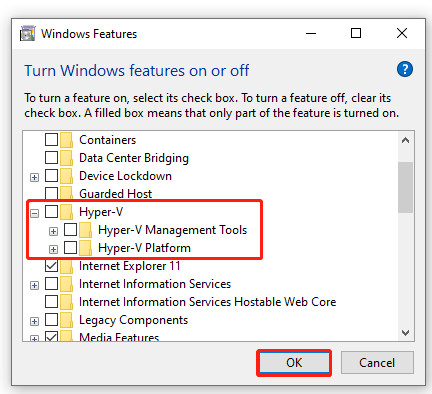The width and height of the screenshot is (432, 394).
Task: Dismiss the dialog with Cancel
Action: pos(377,363)
